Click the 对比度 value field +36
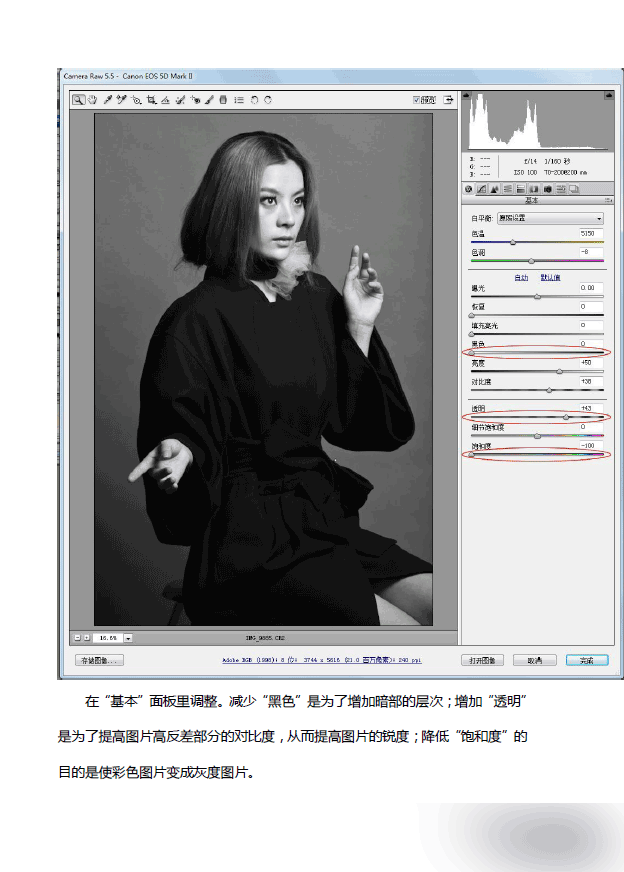 (591, 382)
